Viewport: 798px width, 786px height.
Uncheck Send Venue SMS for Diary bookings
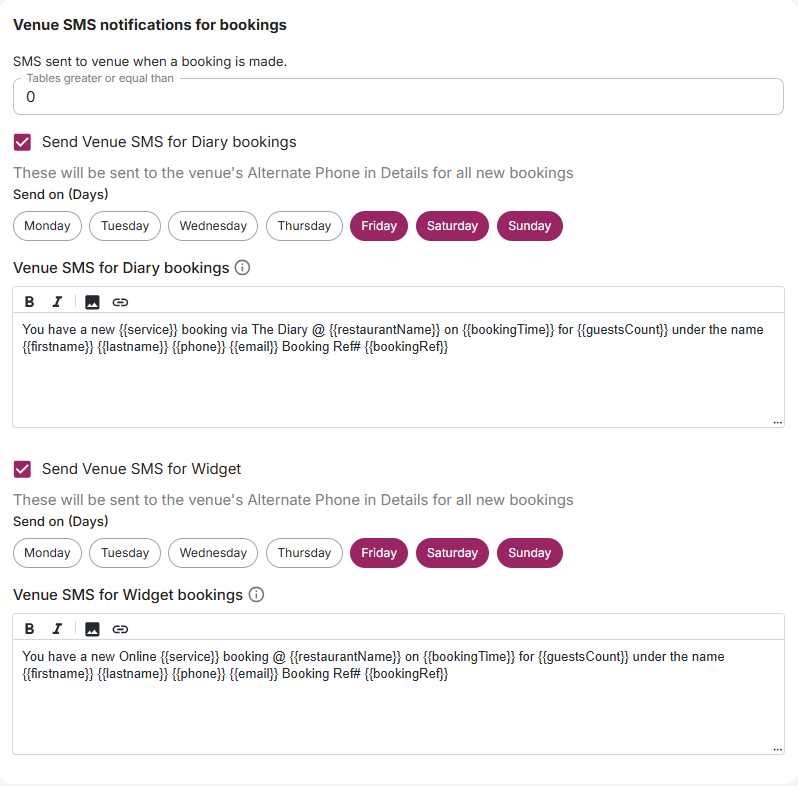[23, 142]
